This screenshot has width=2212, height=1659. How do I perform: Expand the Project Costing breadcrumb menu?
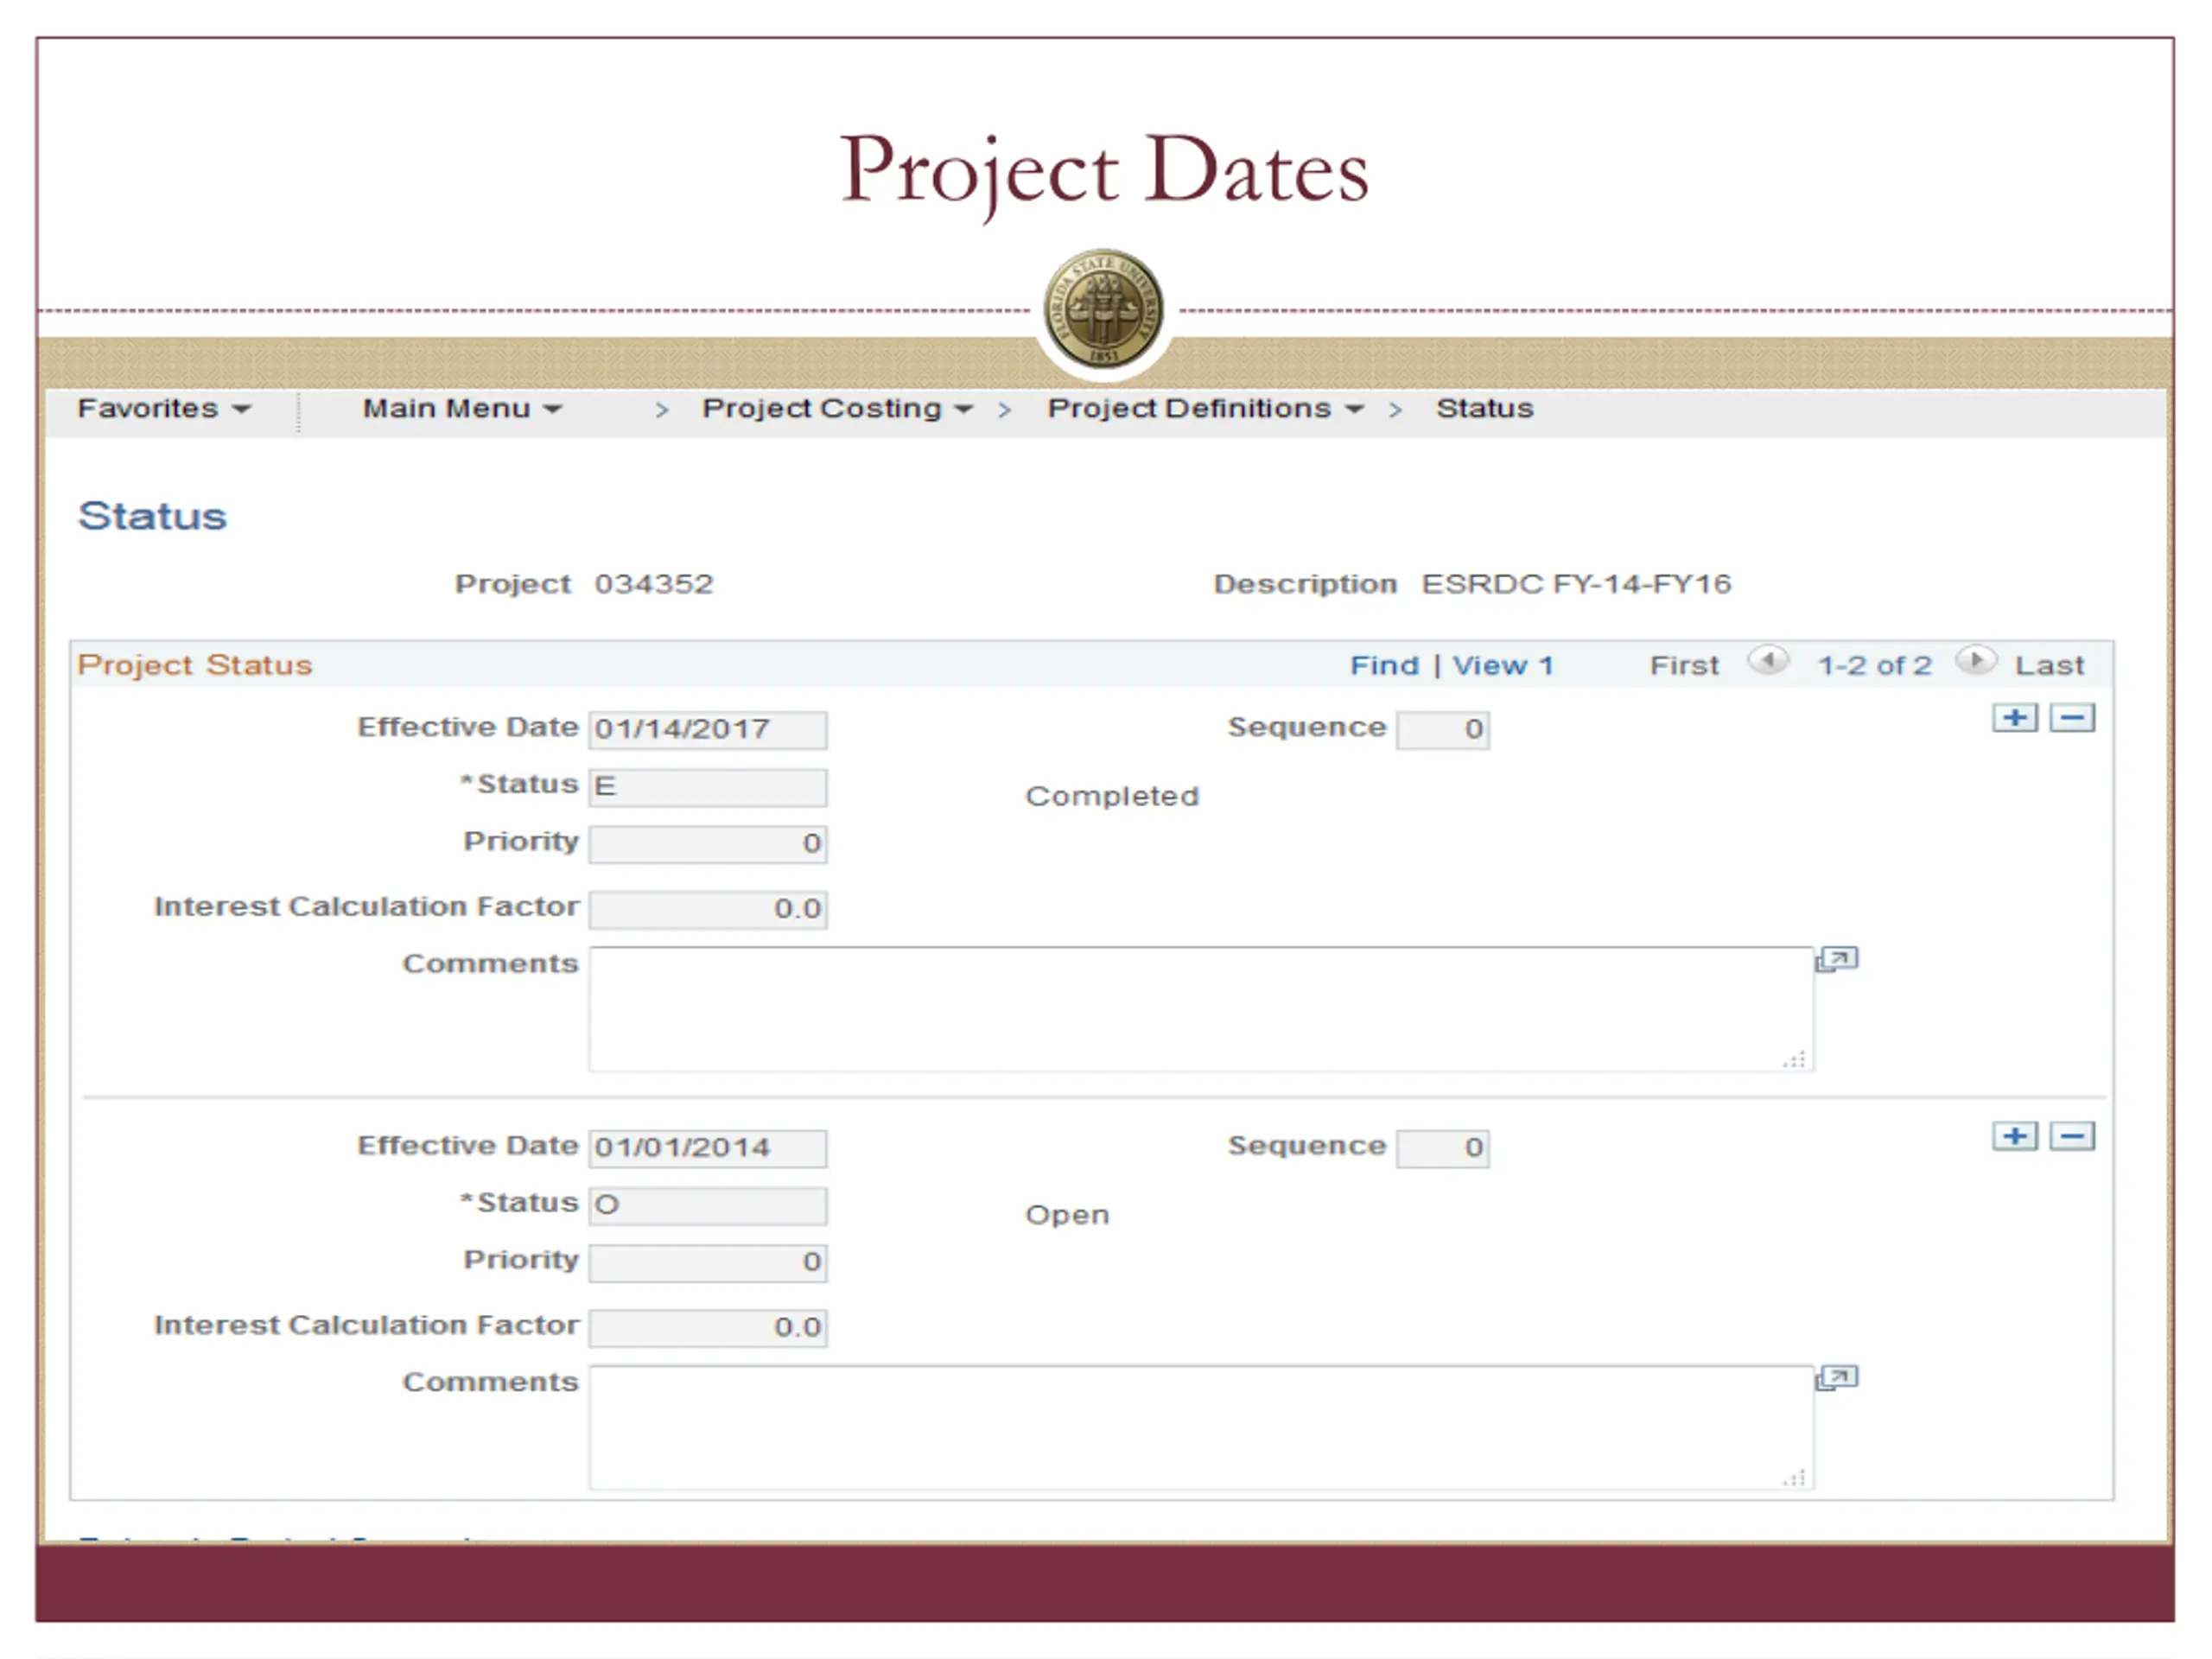pos(837,408)
